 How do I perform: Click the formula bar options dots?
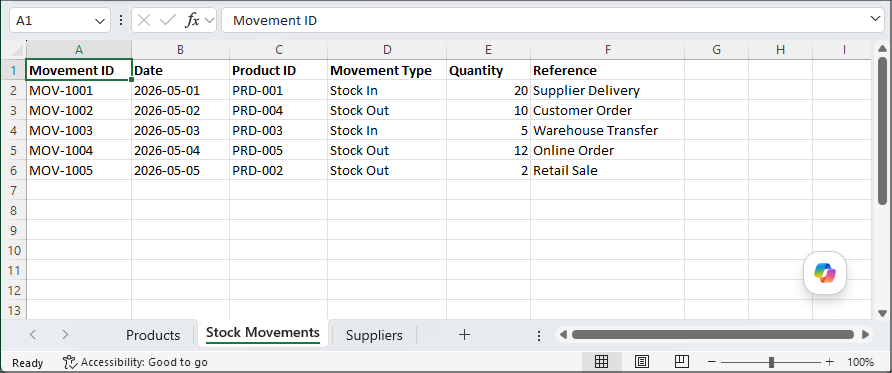[x=121, y=20]
